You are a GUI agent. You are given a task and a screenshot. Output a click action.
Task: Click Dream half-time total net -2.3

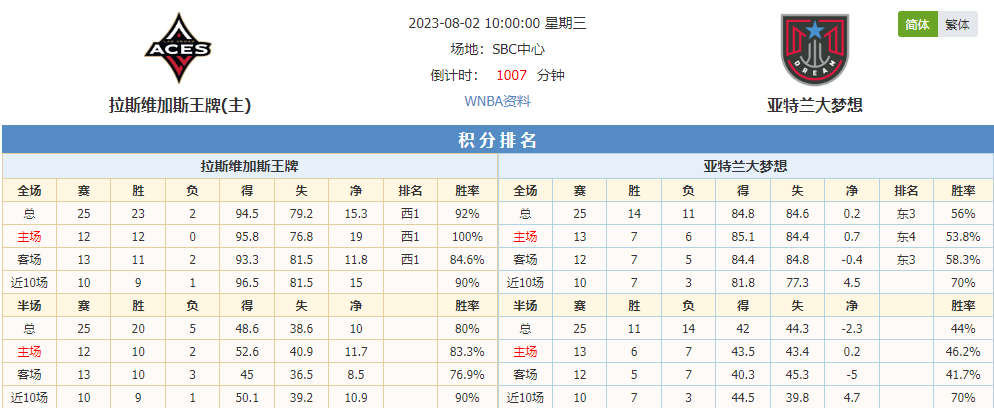851,329
